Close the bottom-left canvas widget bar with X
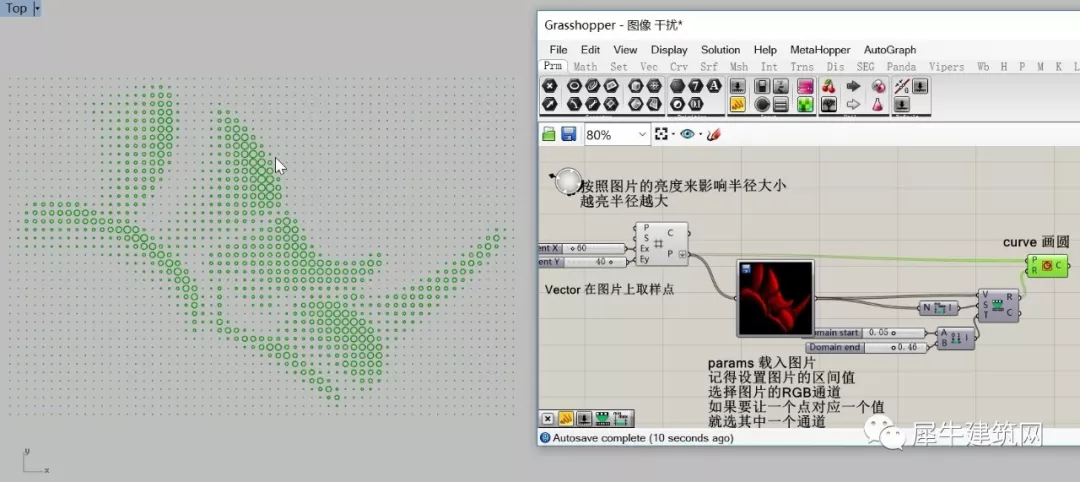This screenshot has width=1080, height=482. click(548, 419)
